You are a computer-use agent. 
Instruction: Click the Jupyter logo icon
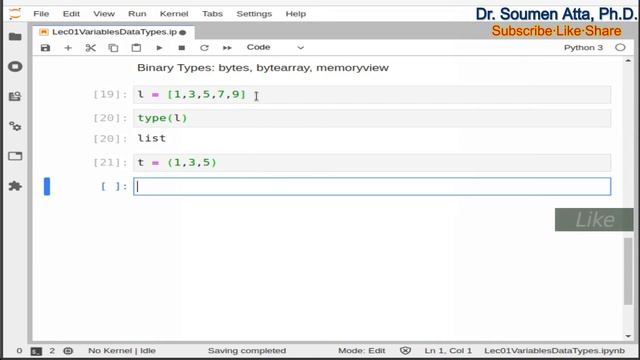(15, 13)
